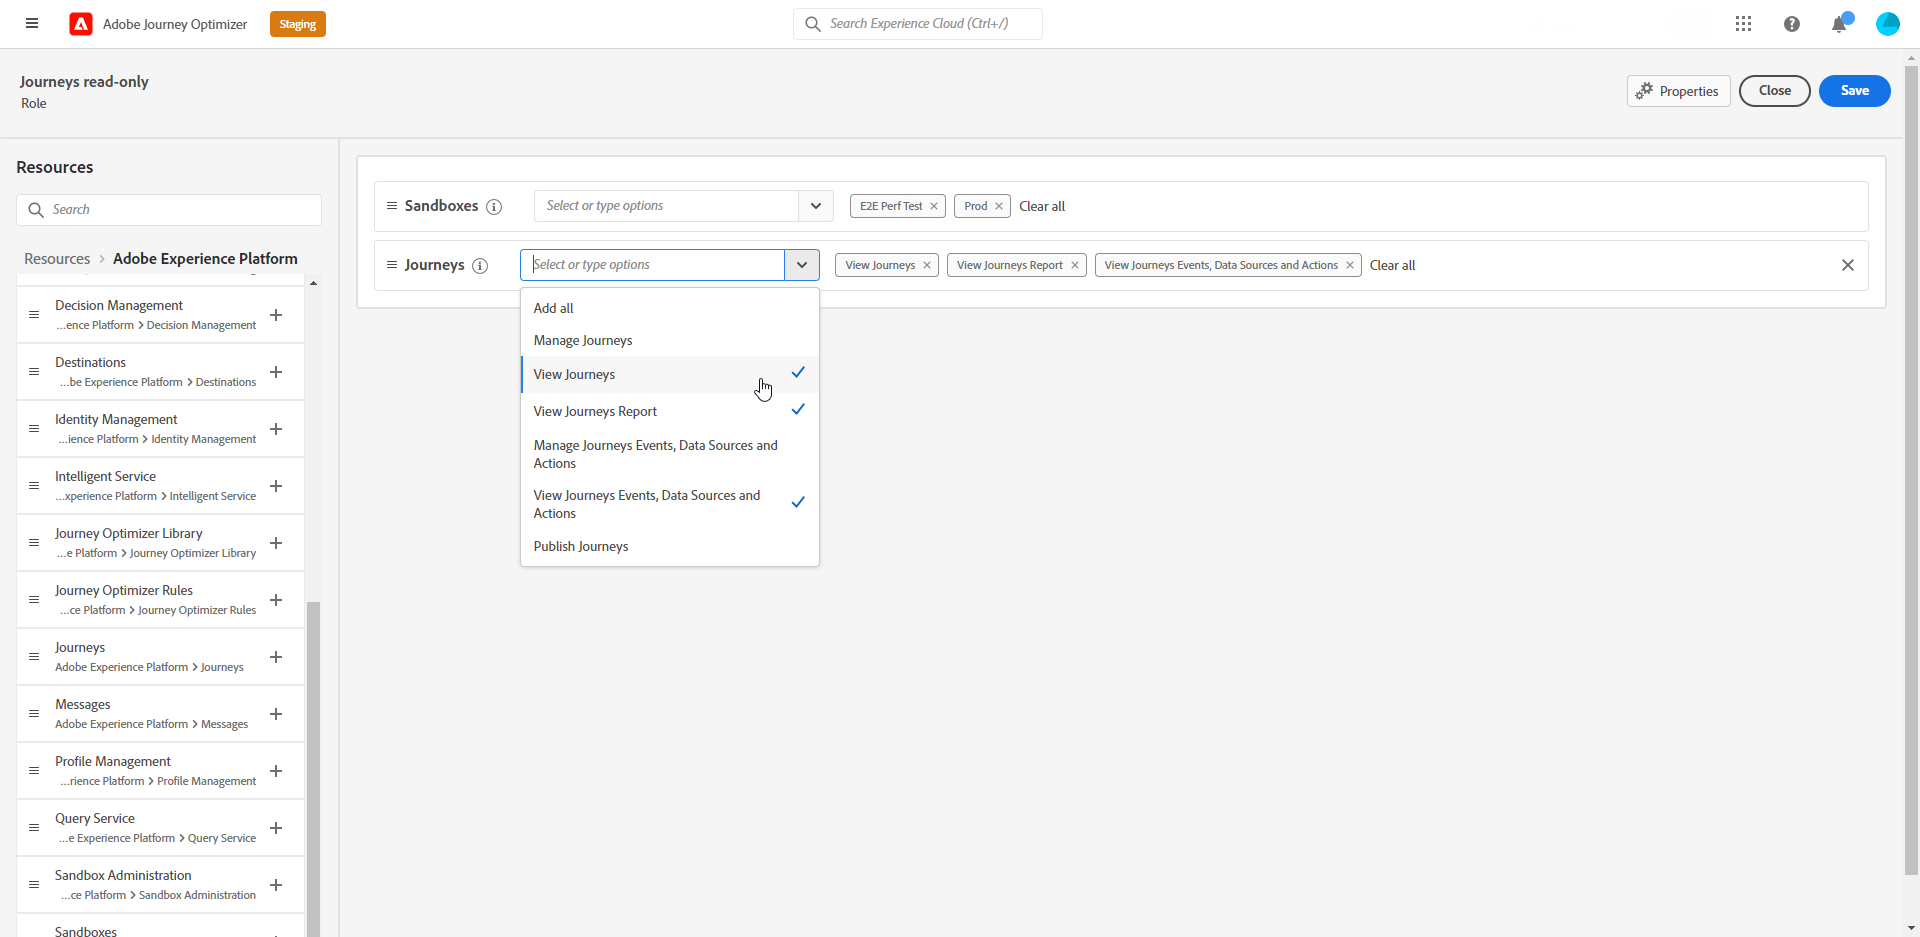1920x937 pixels.
Task: Open the help question mark icon
Action: tap(1791, 24)
